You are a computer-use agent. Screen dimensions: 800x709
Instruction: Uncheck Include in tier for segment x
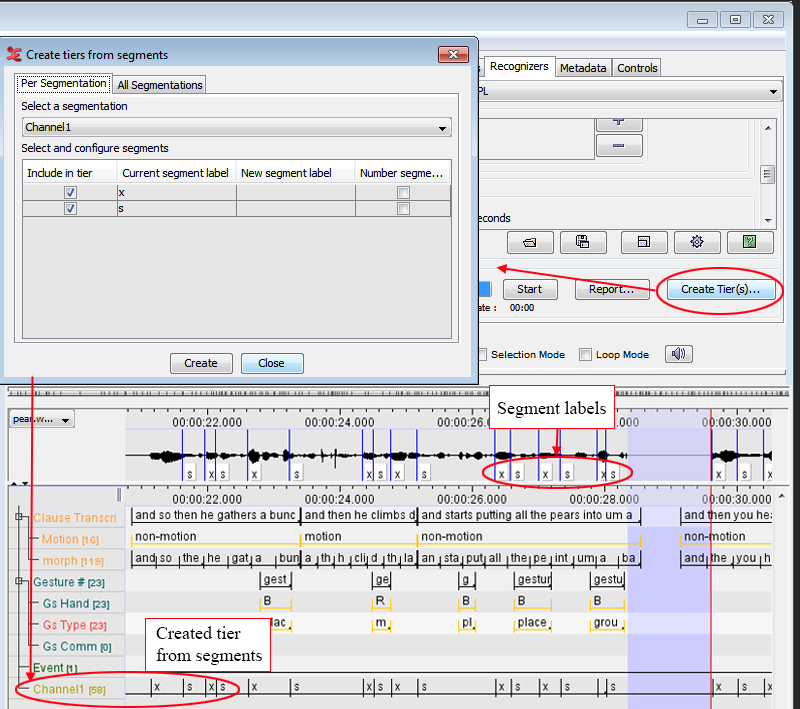(70, 192)
